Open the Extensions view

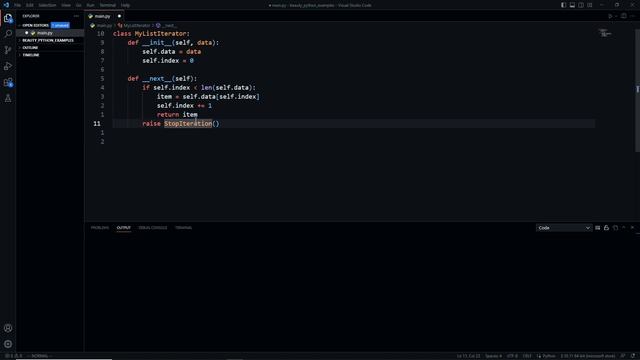pos(8,82)
